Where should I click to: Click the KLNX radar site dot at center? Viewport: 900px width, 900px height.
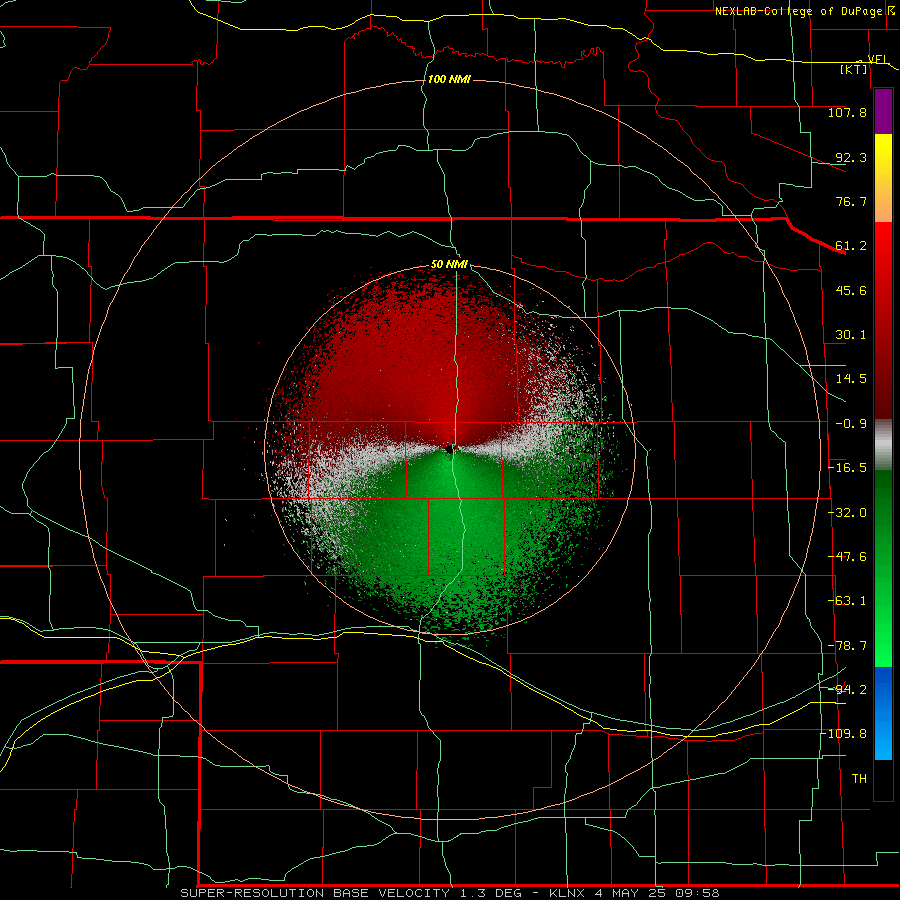[x=449, y=449]
